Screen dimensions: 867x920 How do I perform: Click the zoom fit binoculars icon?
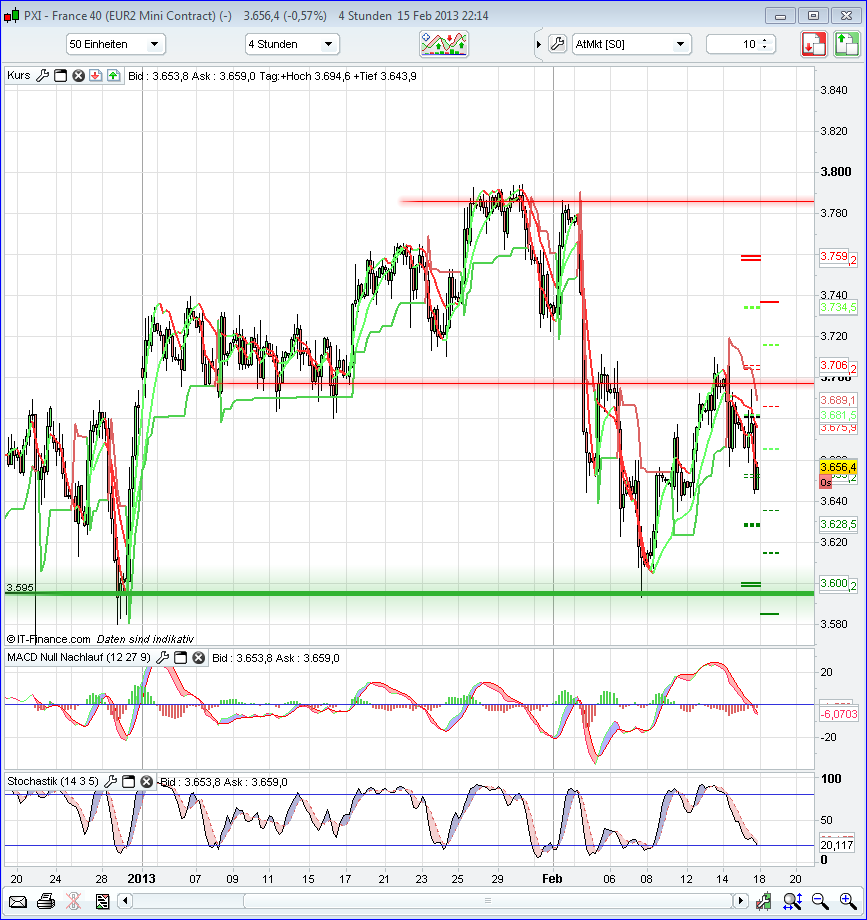pyautogui.click(x=792, y=901)
